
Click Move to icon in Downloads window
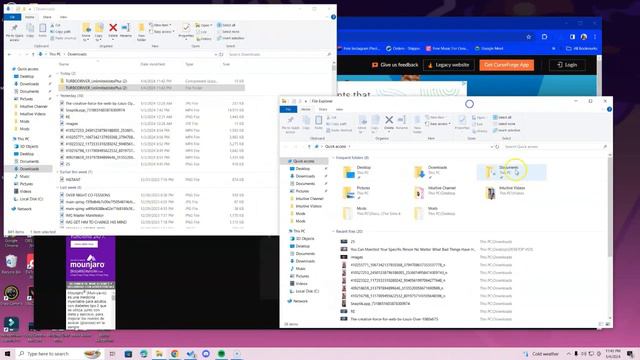pyautogui.click(x=86, y=28)
